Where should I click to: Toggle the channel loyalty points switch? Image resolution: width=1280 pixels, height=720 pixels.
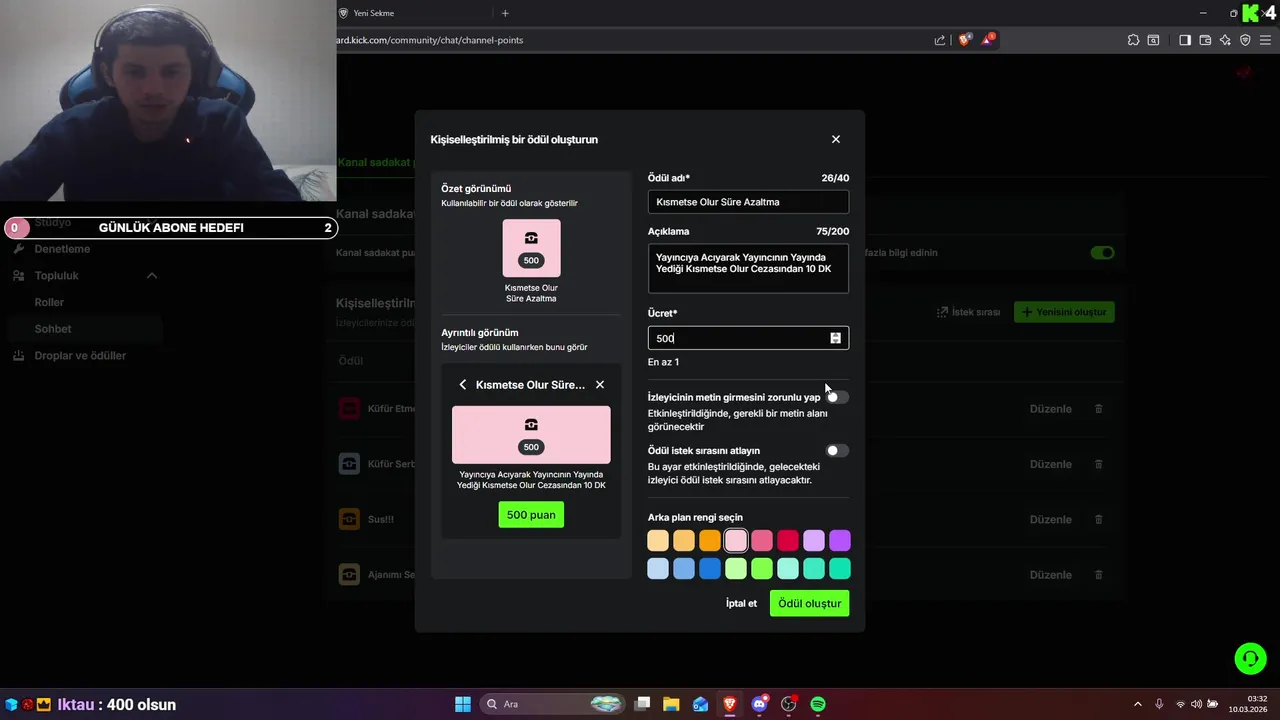pyautogui.click(x=1102, y=253)
